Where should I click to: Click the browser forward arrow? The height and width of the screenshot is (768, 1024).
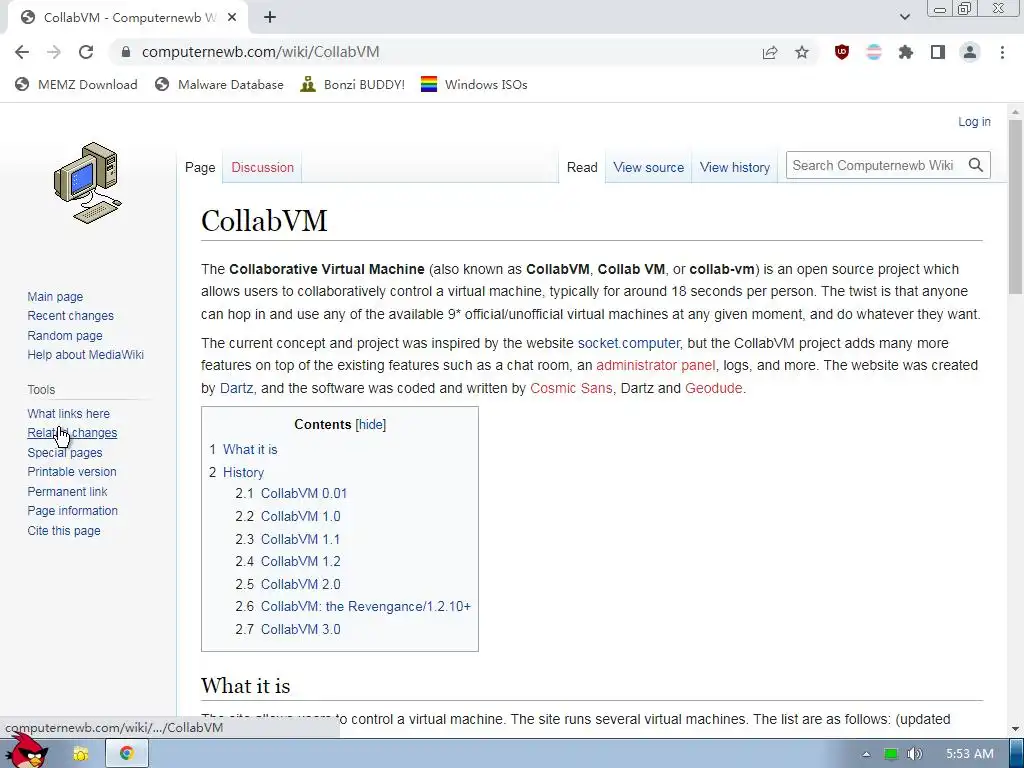click(x=54, y=52)
